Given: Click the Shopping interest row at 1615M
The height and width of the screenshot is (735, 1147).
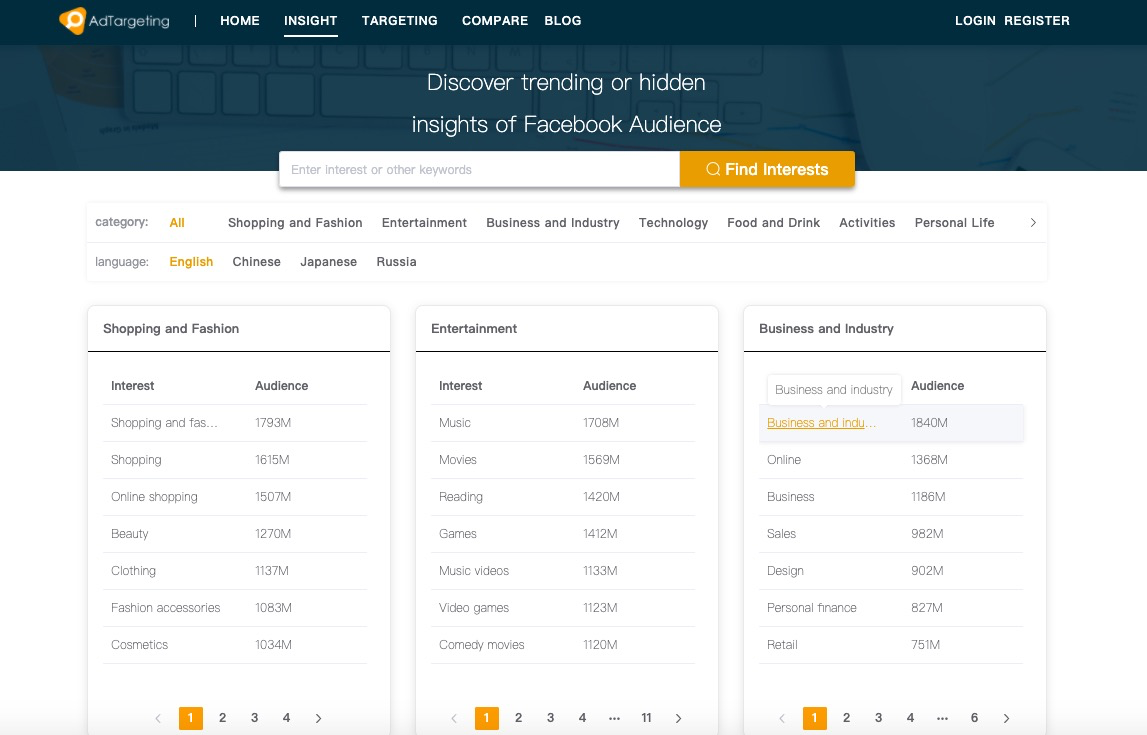Looking at the screenshot, I should (235, 460).
